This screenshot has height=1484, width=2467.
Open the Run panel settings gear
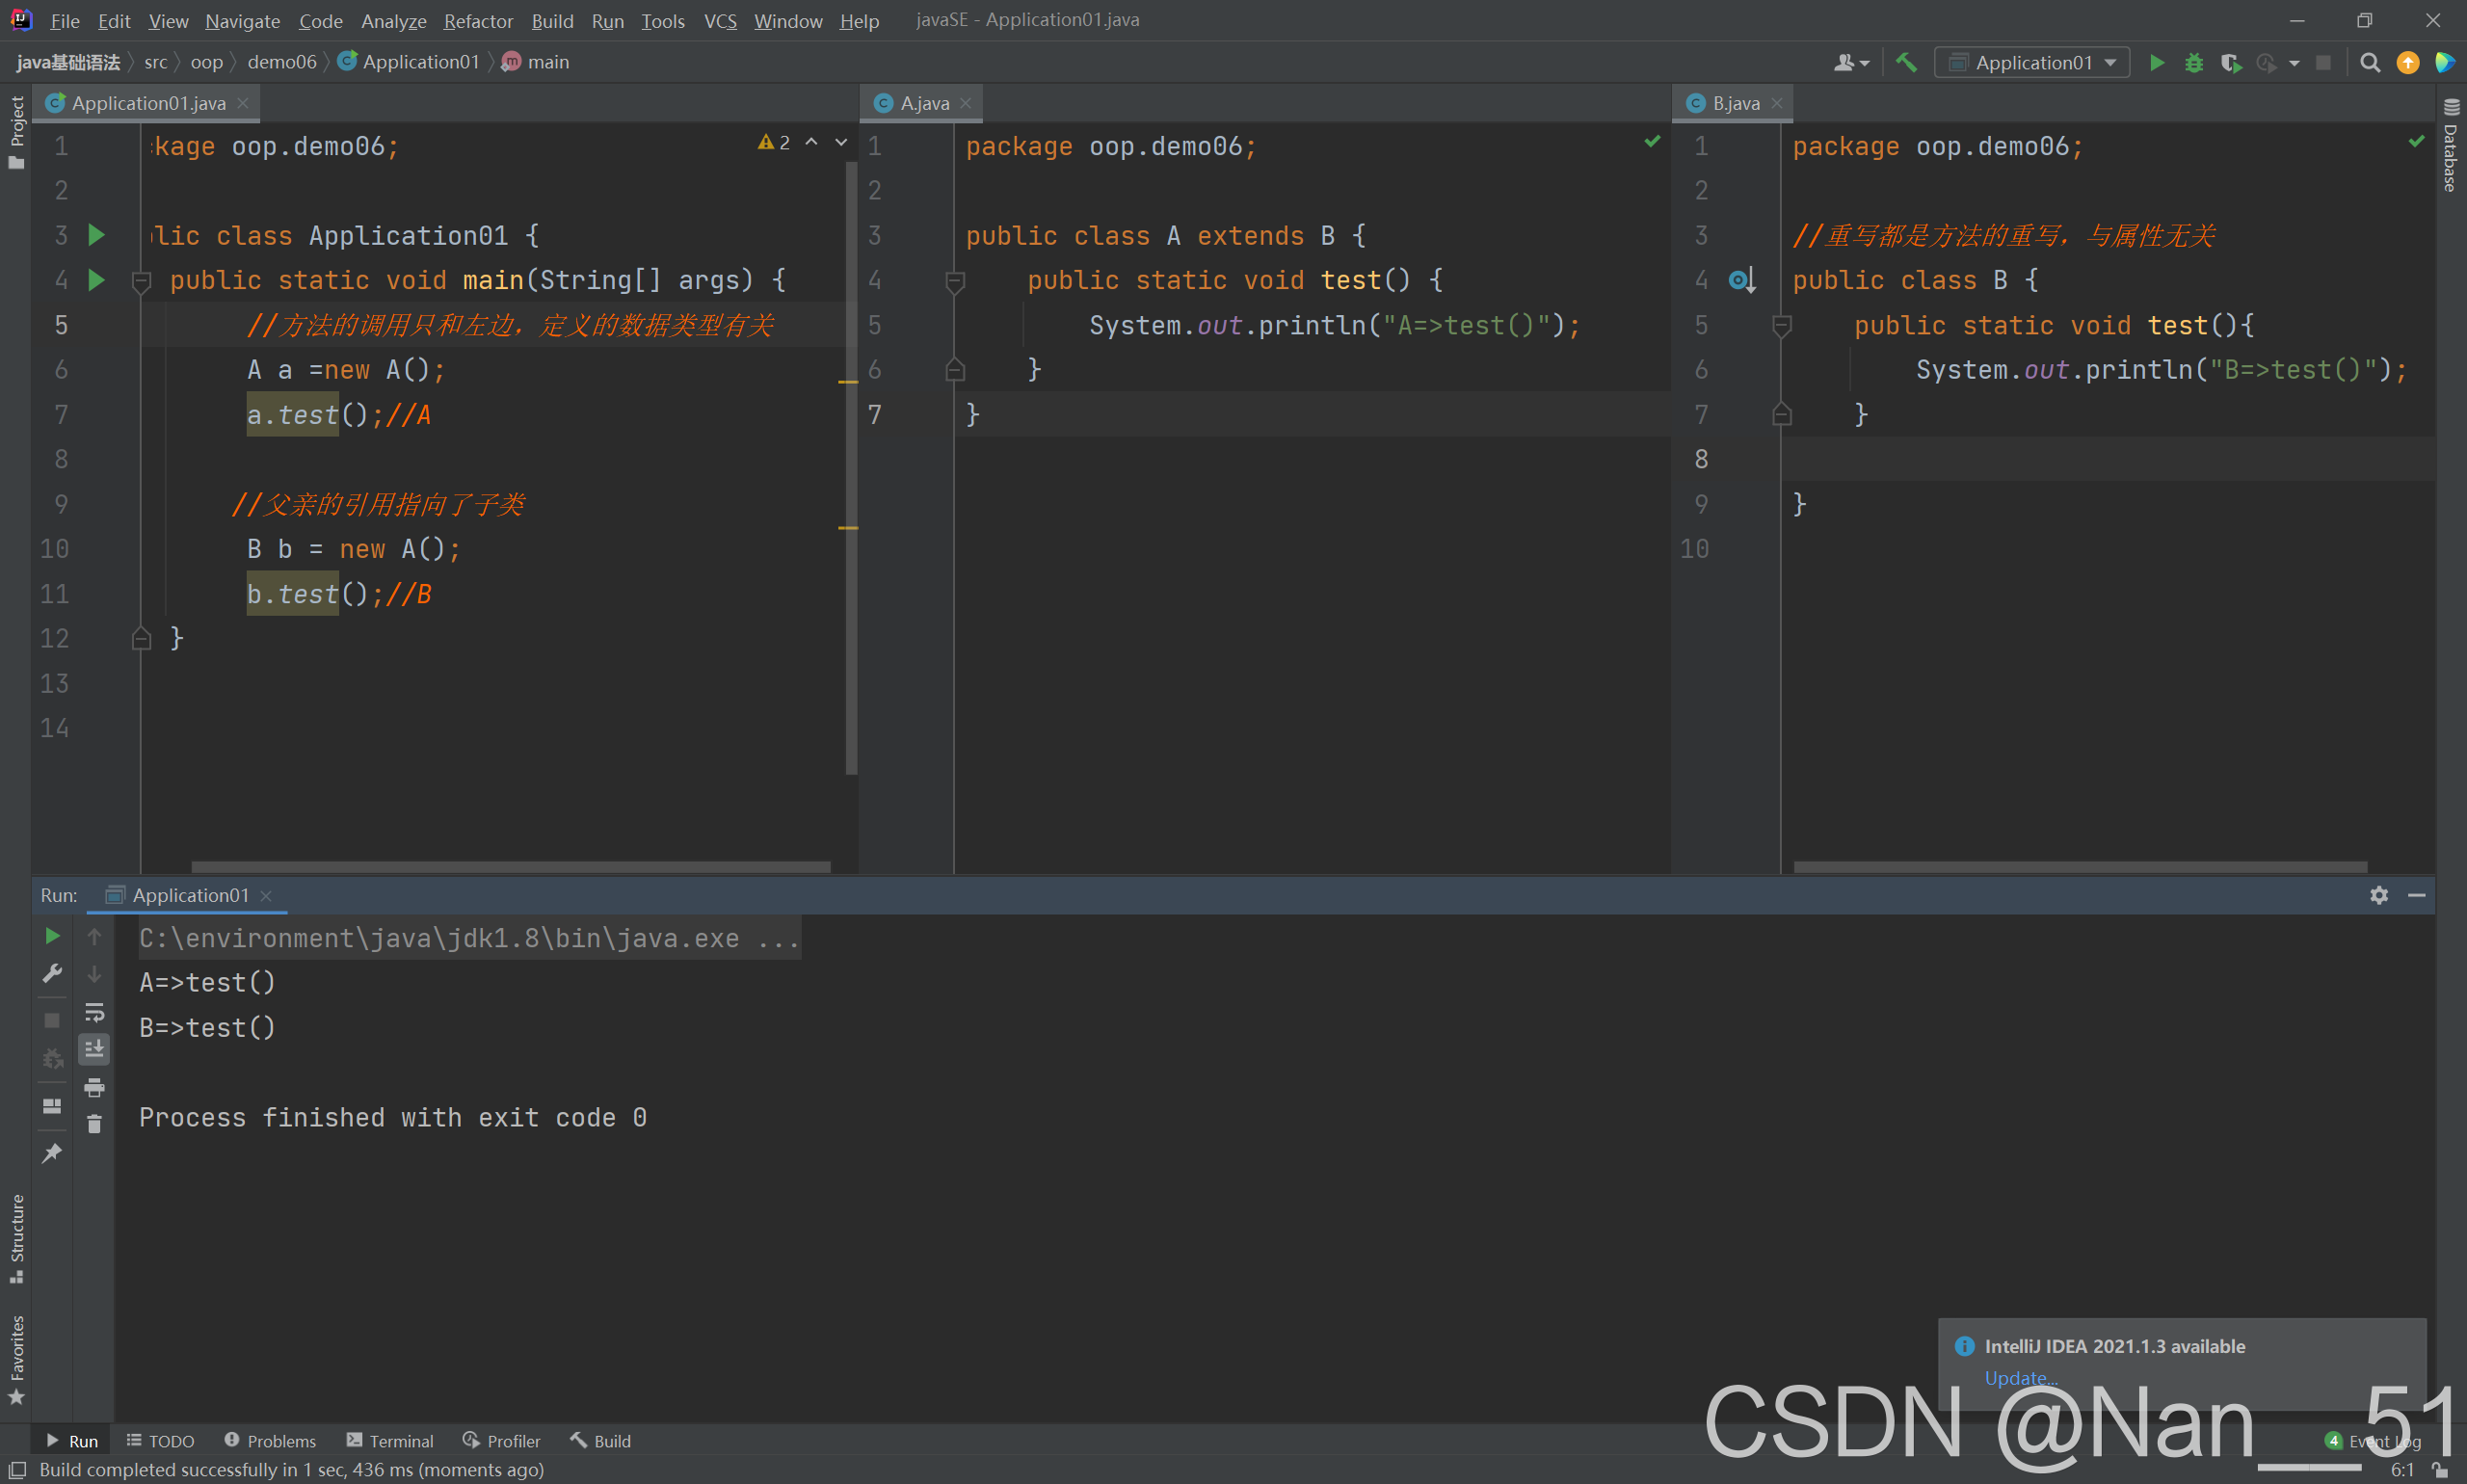click(x=2379, y=895)
